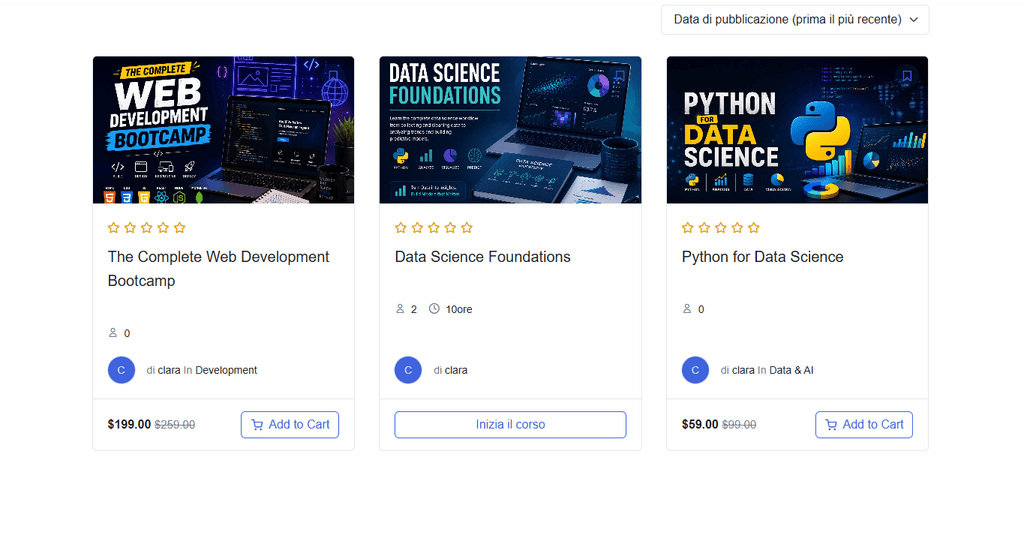Open Data Science Foundations course thumbnail
Screen dimensions: 1024x551
(x=510, y=130)
